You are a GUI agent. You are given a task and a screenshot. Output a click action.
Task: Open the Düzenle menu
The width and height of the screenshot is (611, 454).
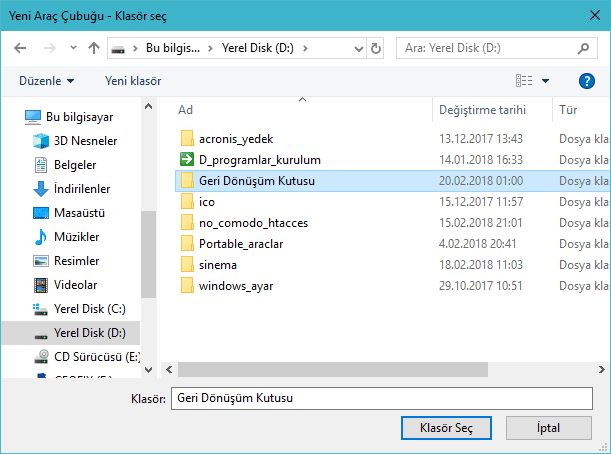[46, 81]
